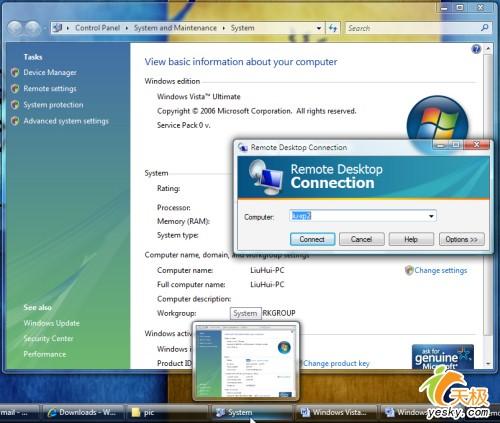Switch to Downloads taskbar button

point(83,413)
